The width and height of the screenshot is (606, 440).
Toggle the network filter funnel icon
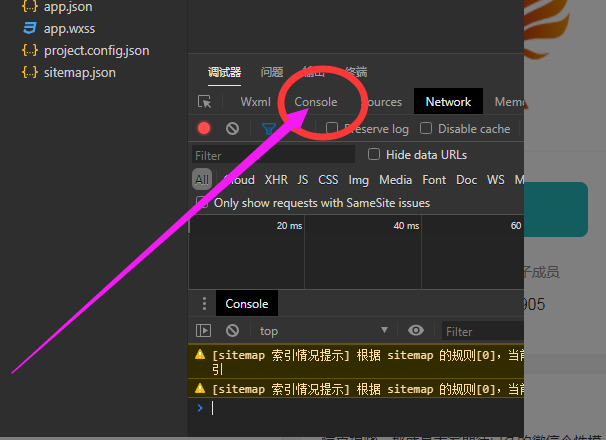click(268, 129)
